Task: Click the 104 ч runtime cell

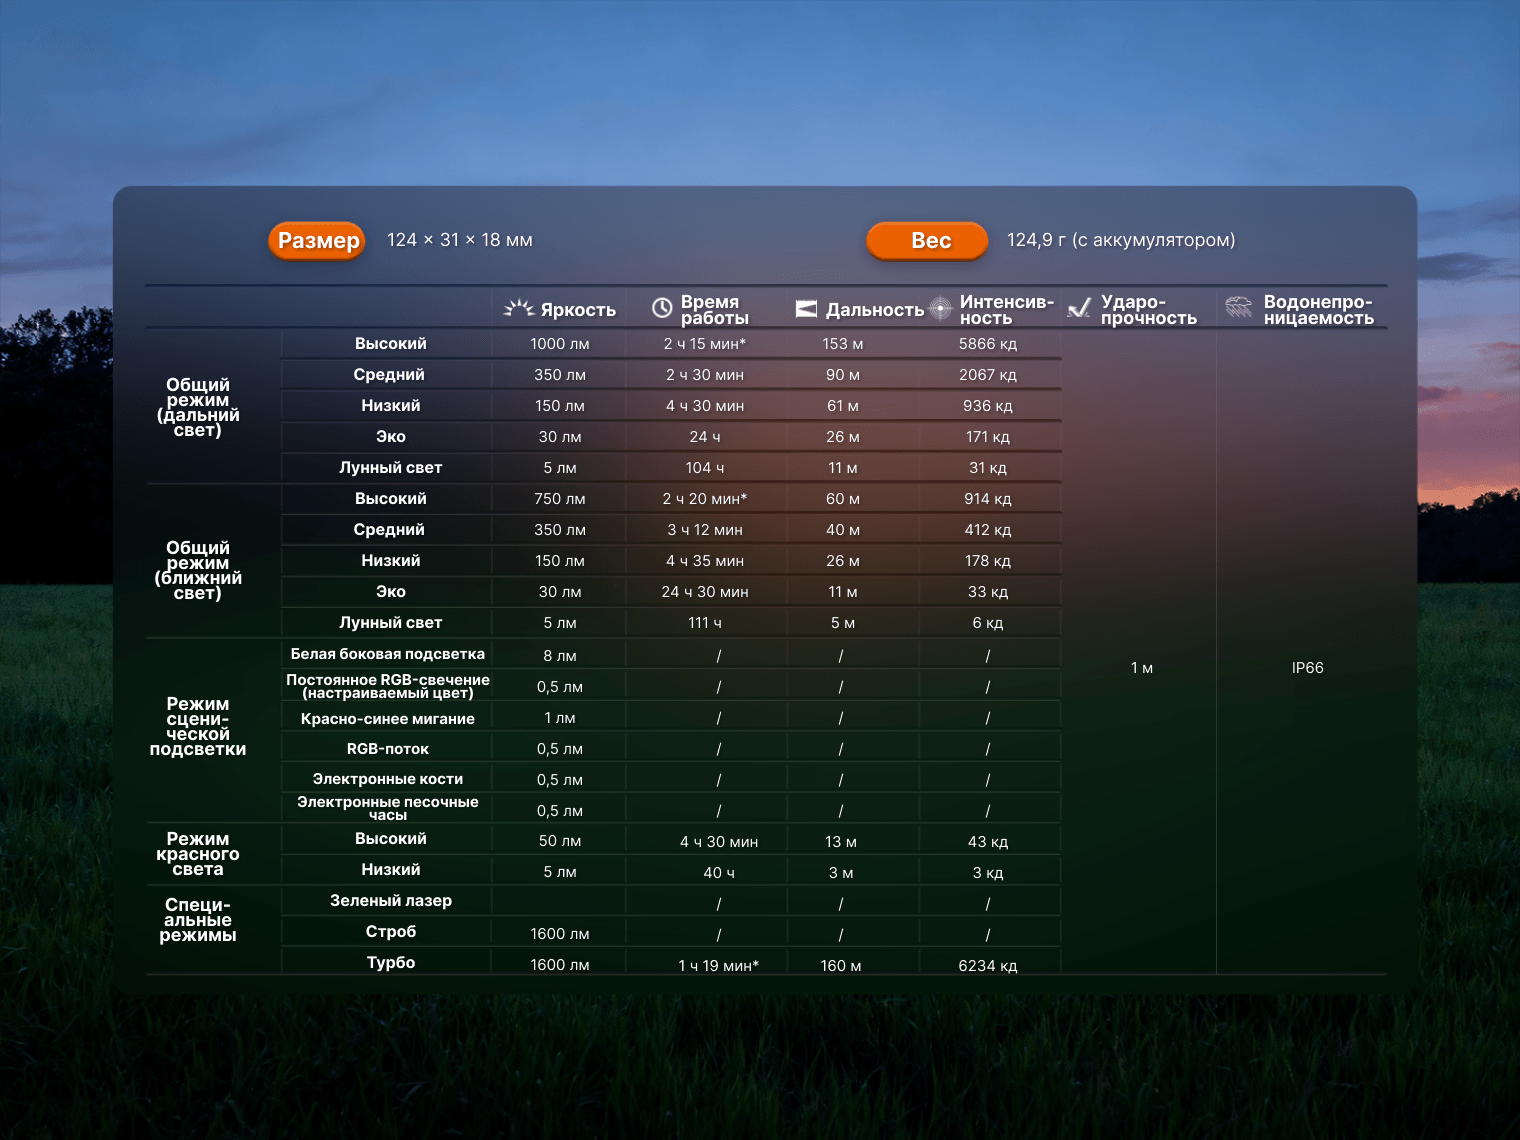Action: tap(705, 468)
